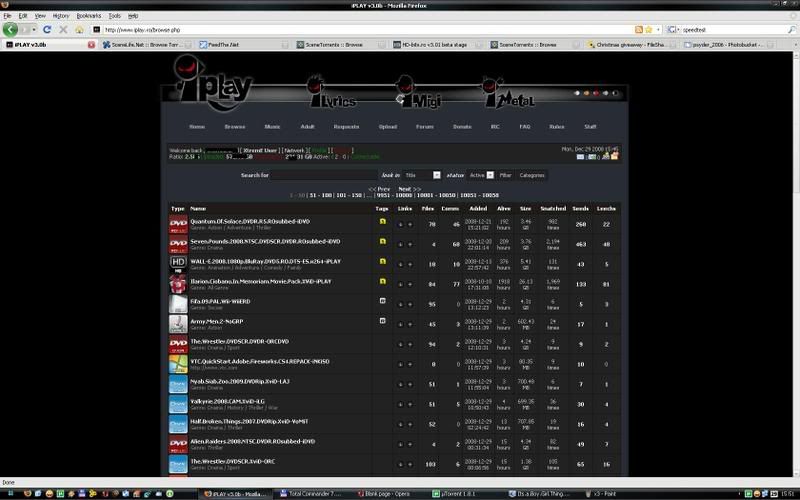Click category icon of Army.Men.2-NoGRP row
Image resolution: width=800 pixels, height=500 pixels.
[178, 324]
